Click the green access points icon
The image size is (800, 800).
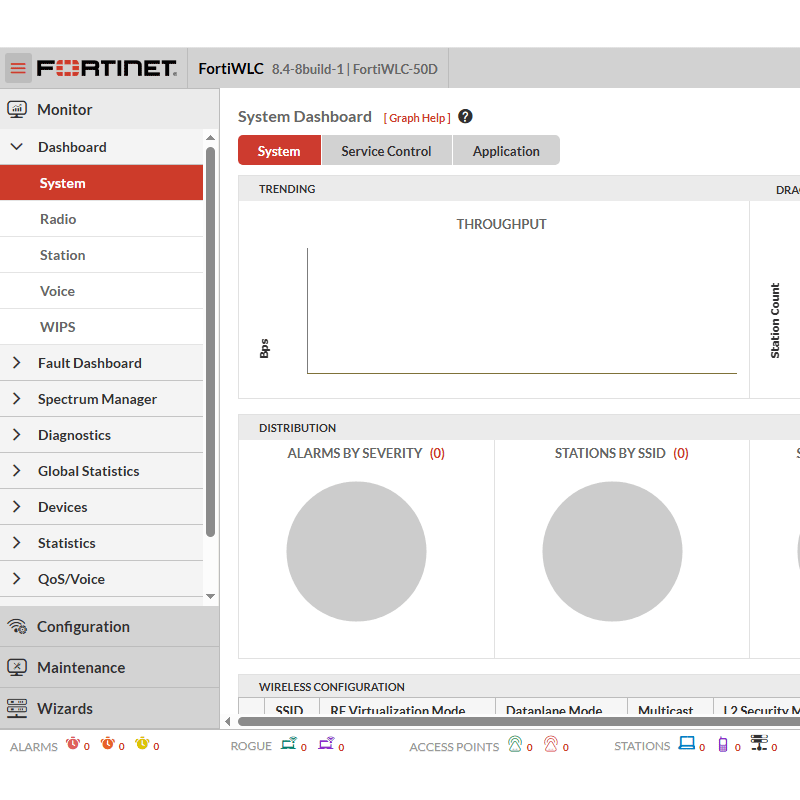coord(515,744)
